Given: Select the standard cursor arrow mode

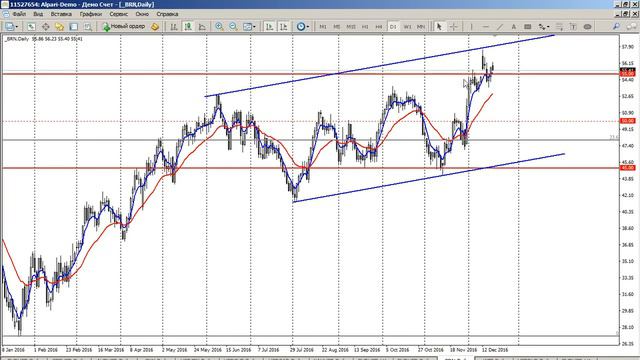Looking at the screenshot, I should pos(439,27).
